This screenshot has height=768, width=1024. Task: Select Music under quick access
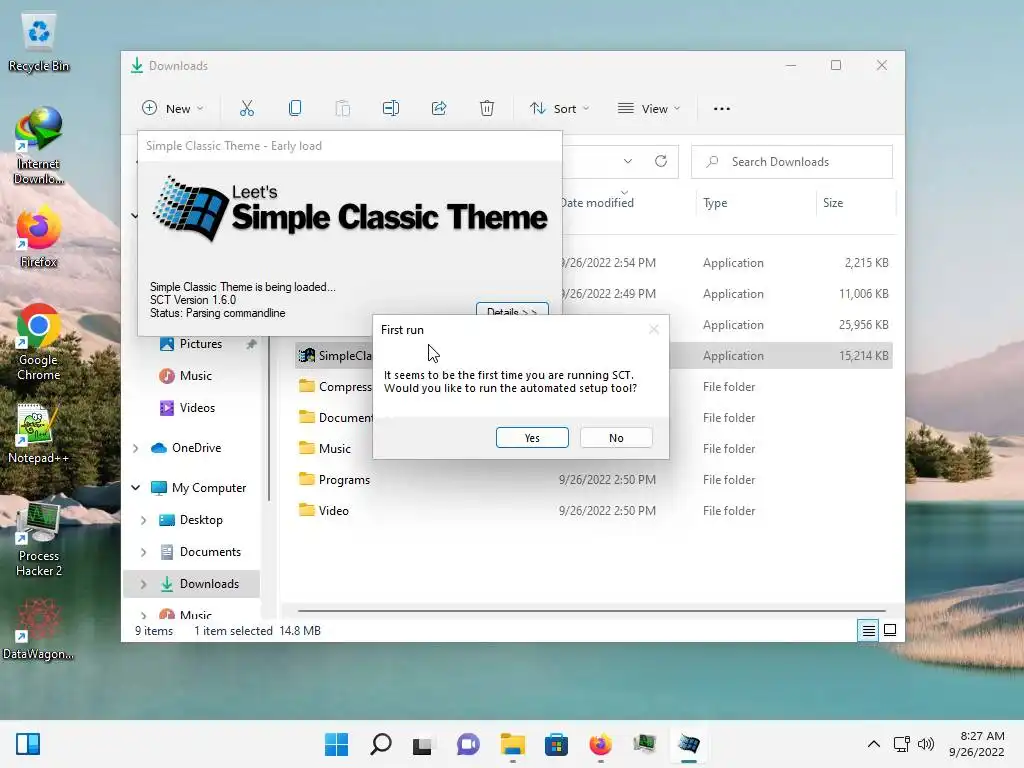(x=195, y=376)
